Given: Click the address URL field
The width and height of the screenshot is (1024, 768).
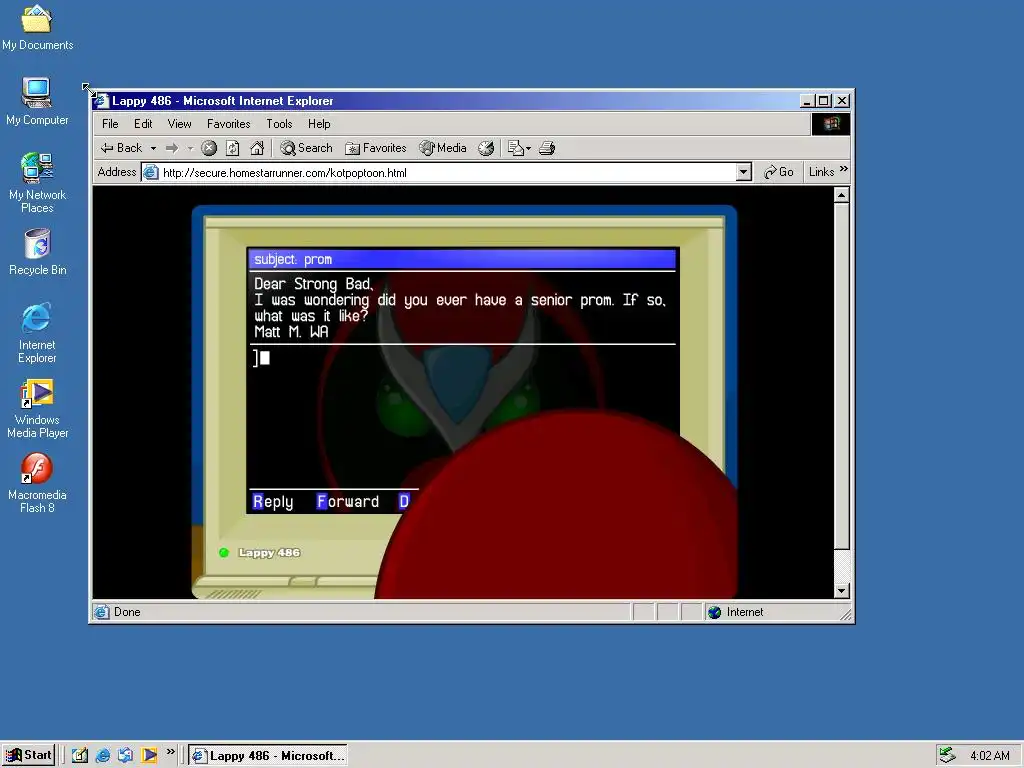Looking at the screenshot, I should 448,172.
